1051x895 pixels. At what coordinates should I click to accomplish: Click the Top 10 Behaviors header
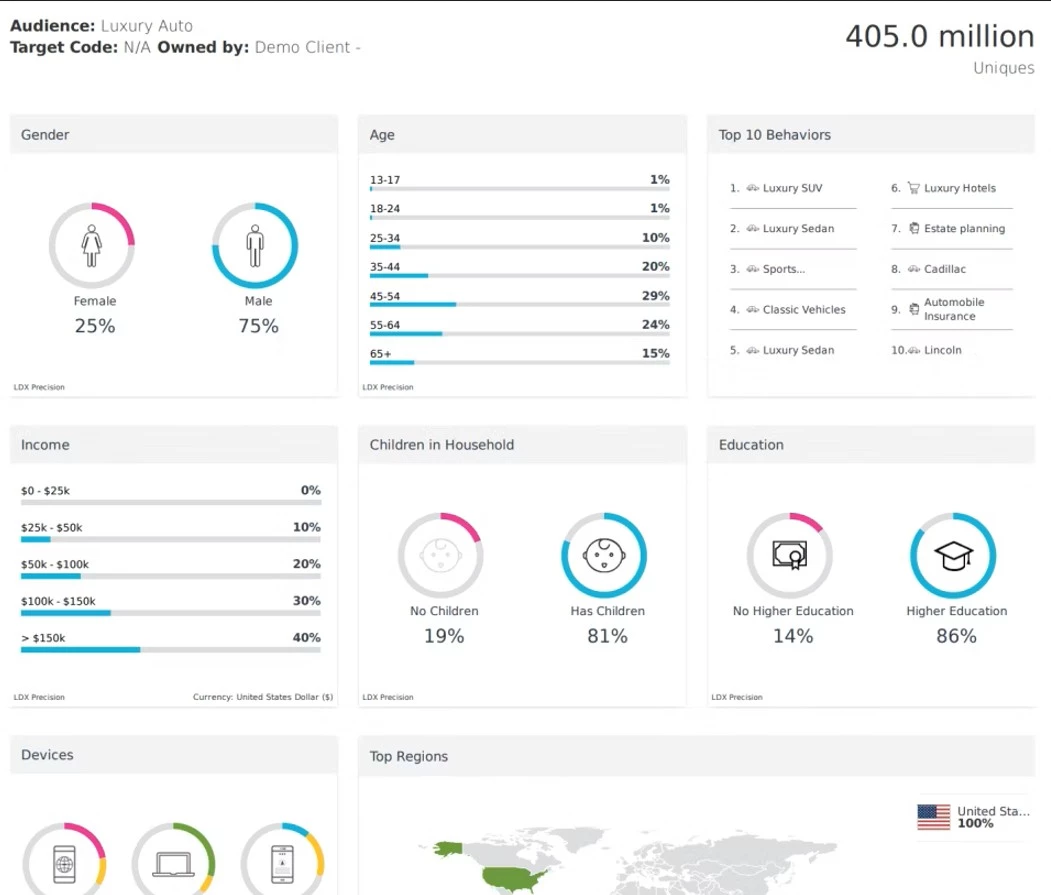pyautogui.click(x=871, y=134)
